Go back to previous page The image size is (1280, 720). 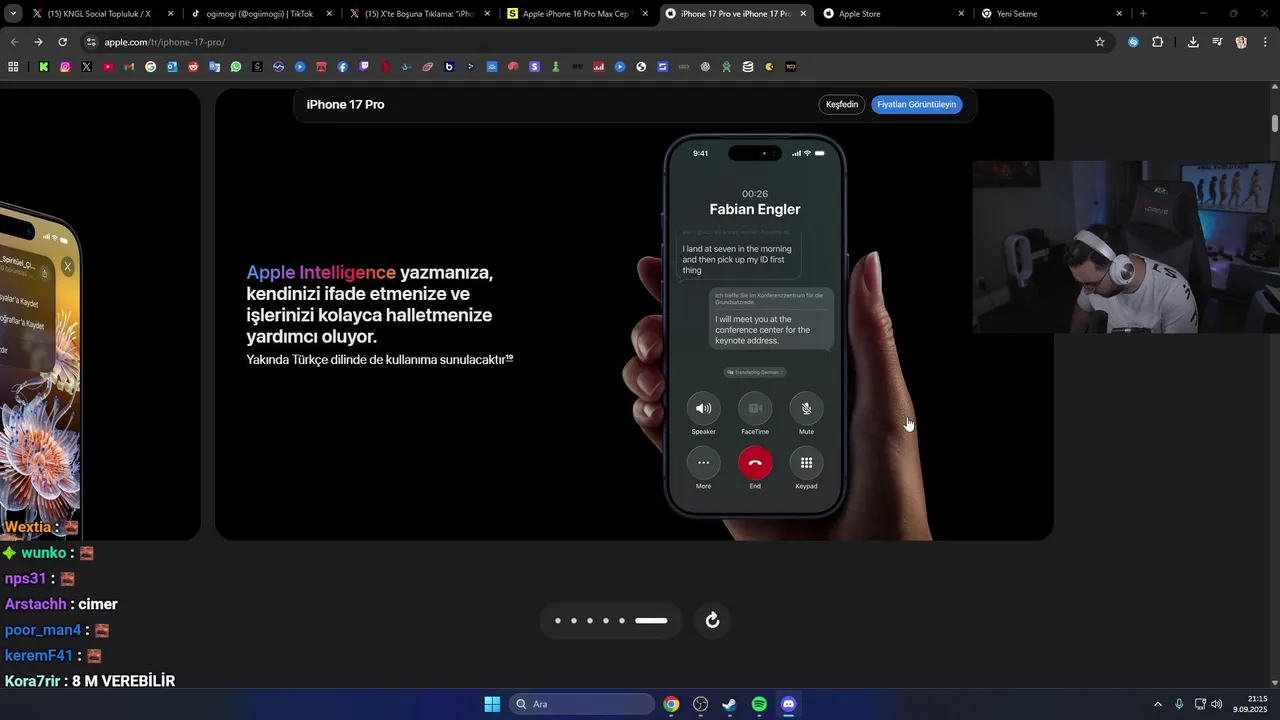point(14,42)
